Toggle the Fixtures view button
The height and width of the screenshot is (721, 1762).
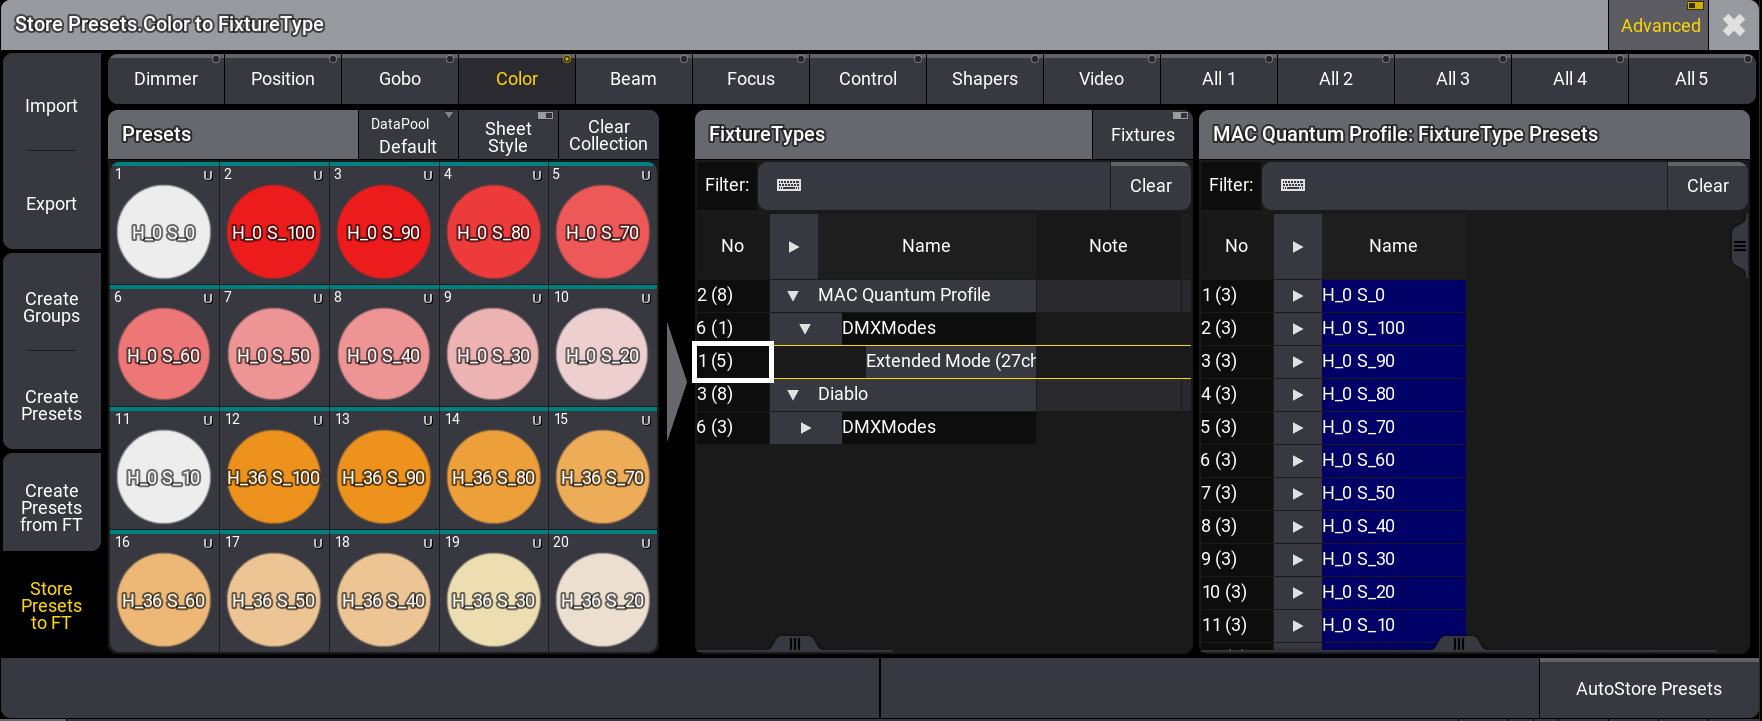point(1142,135)
